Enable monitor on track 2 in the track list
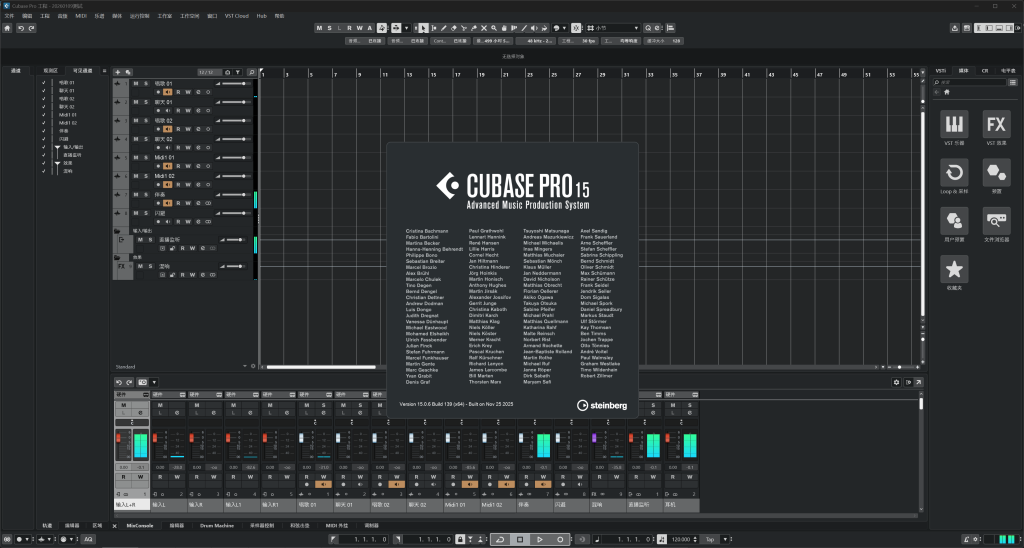The width and height of the screenshot is (1024, 548). click(167, 111)
